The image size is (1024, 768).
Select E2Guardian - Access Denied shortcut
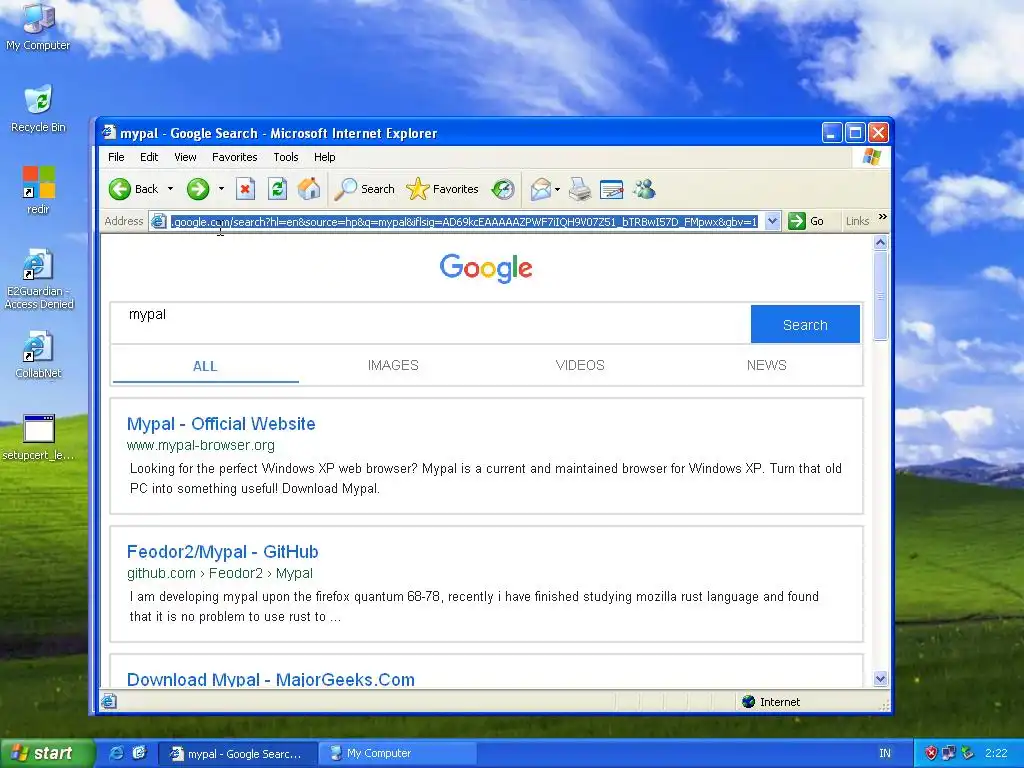[39, 279]
